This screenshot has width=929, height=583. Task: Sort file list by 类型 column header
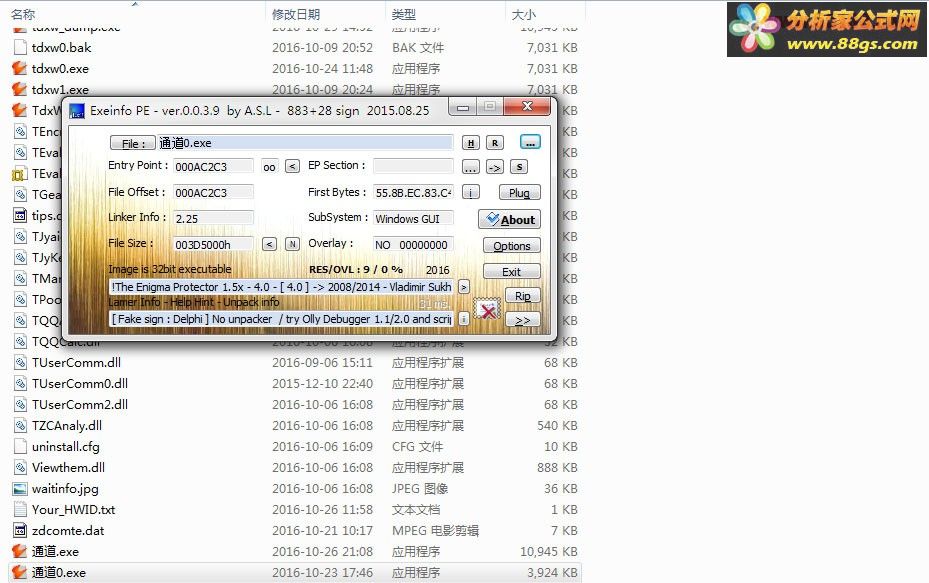click(x=403, y=14)
